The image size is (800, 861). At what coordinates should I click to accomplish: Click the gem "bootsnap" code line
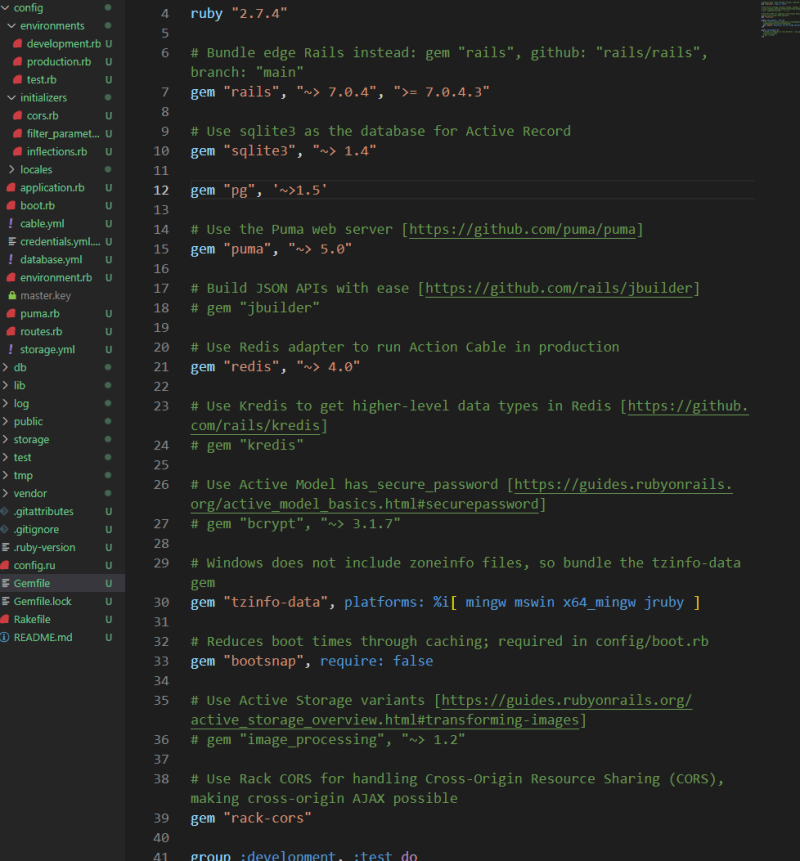click(311, 661)
